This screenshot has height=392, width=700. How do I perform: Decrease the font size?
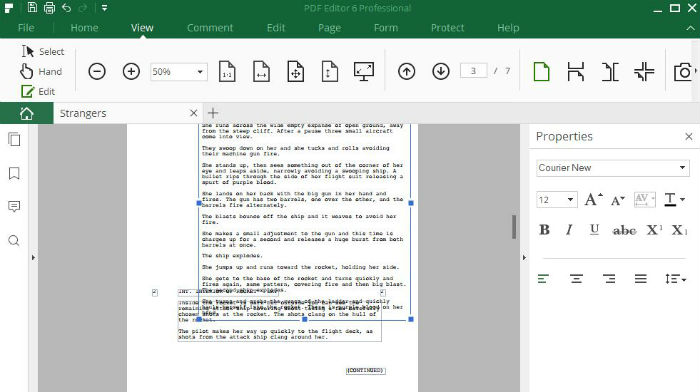point(618,200)
